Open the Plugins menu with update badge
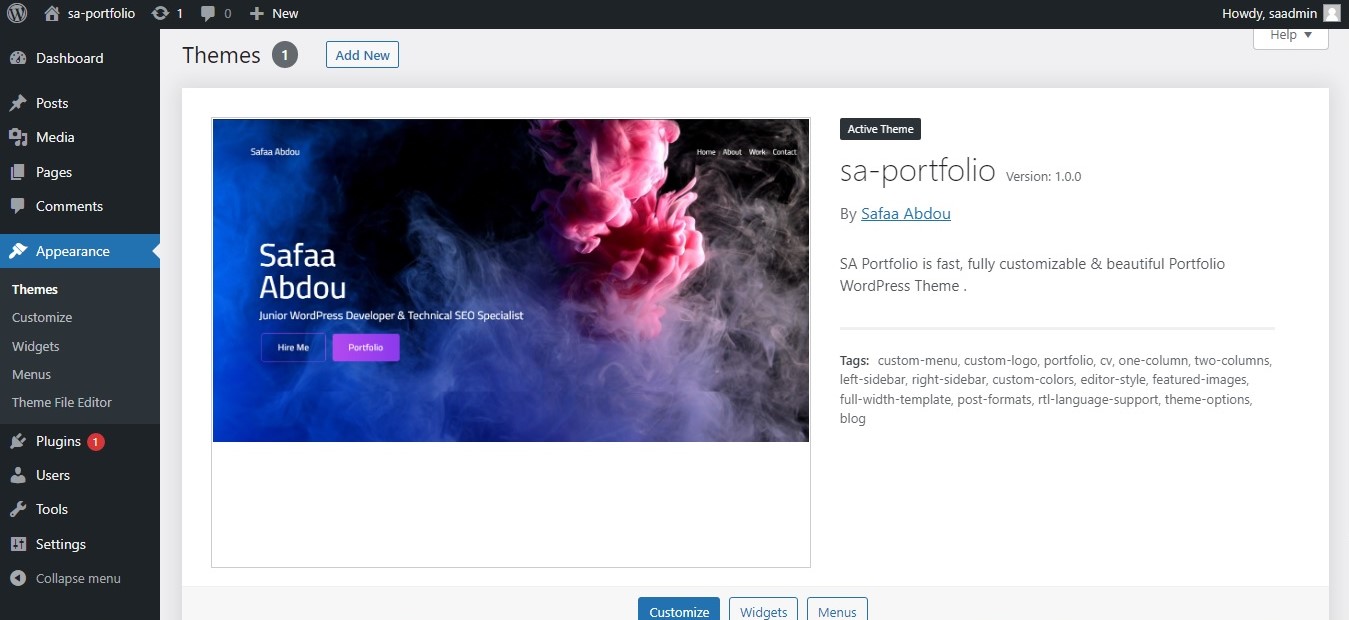The height and width of the screenshot is (620, 1349). tap(58, 441)
